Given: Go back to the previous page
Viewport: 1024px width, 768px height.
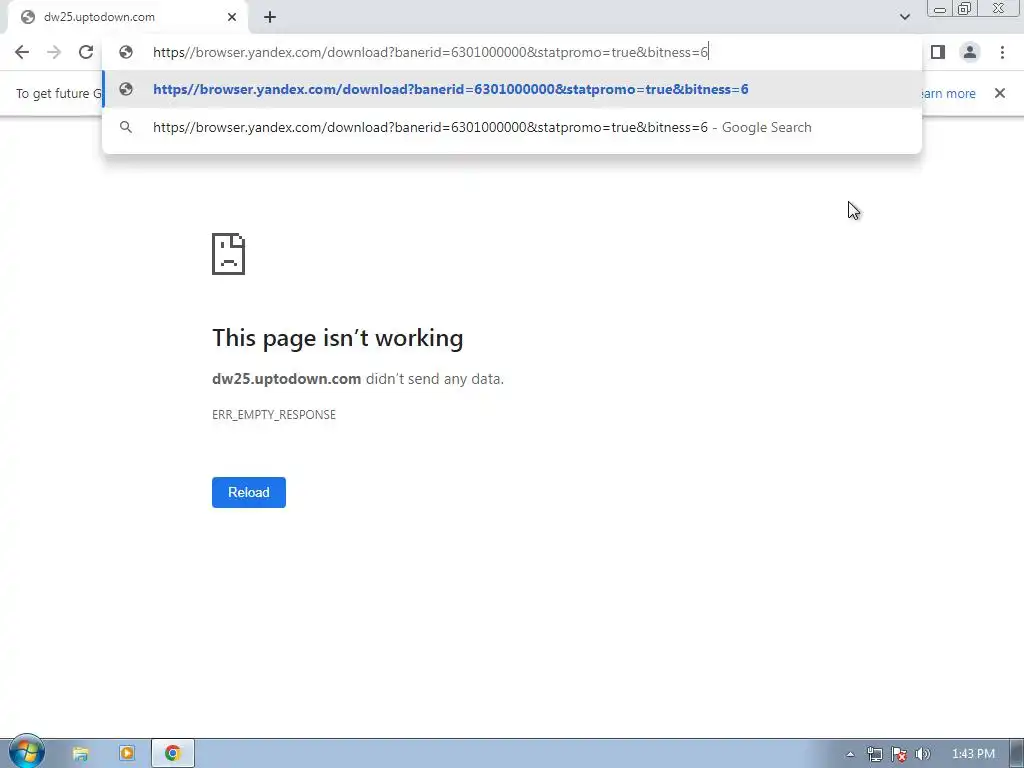Looking at the screenshot, I should 22,52.
